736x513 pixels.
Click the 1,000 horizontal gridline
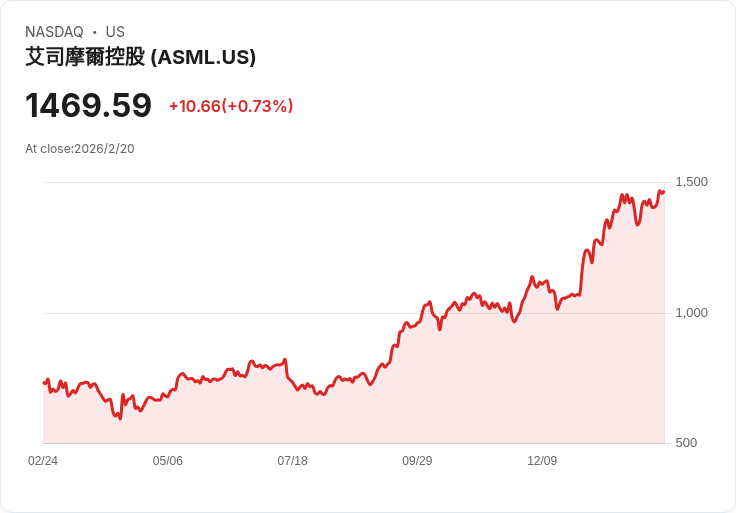tap(354, 313)
